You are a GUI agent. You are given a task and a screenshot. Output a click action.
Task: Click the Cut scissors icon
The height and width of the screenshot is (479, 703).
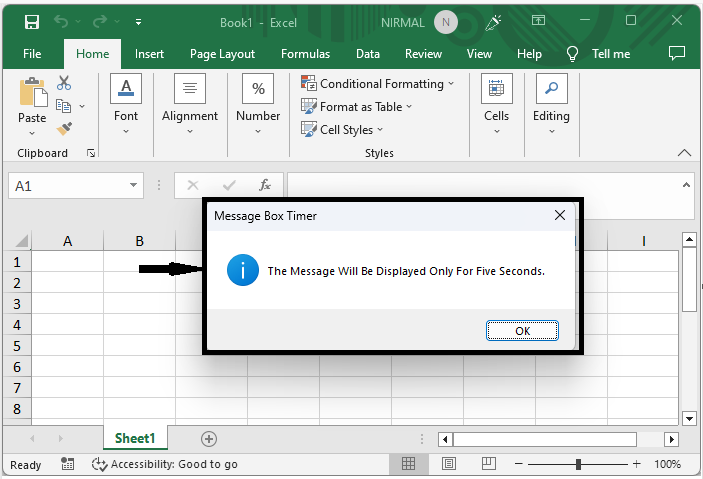pos(64,83)
